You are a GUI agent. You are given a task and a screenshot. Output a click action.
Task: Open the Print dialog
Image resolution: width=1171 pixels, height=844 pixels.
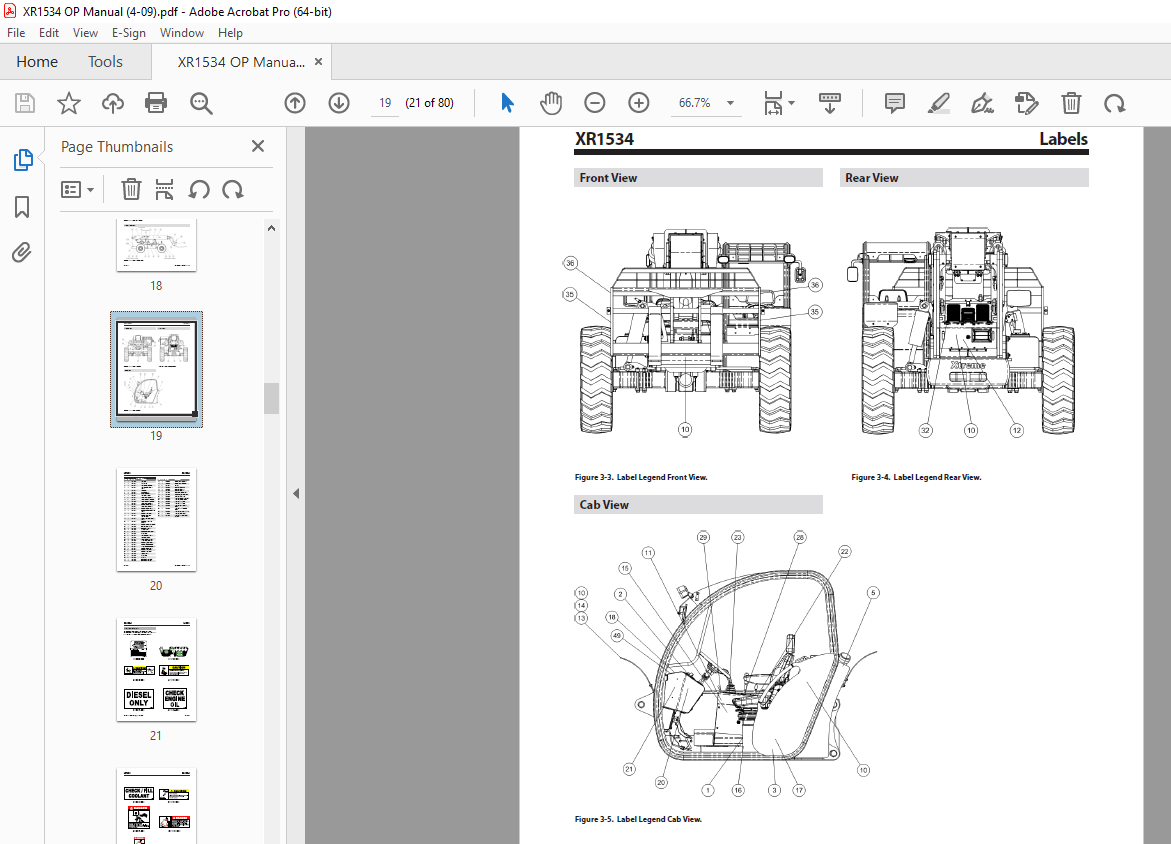[156, 102]
